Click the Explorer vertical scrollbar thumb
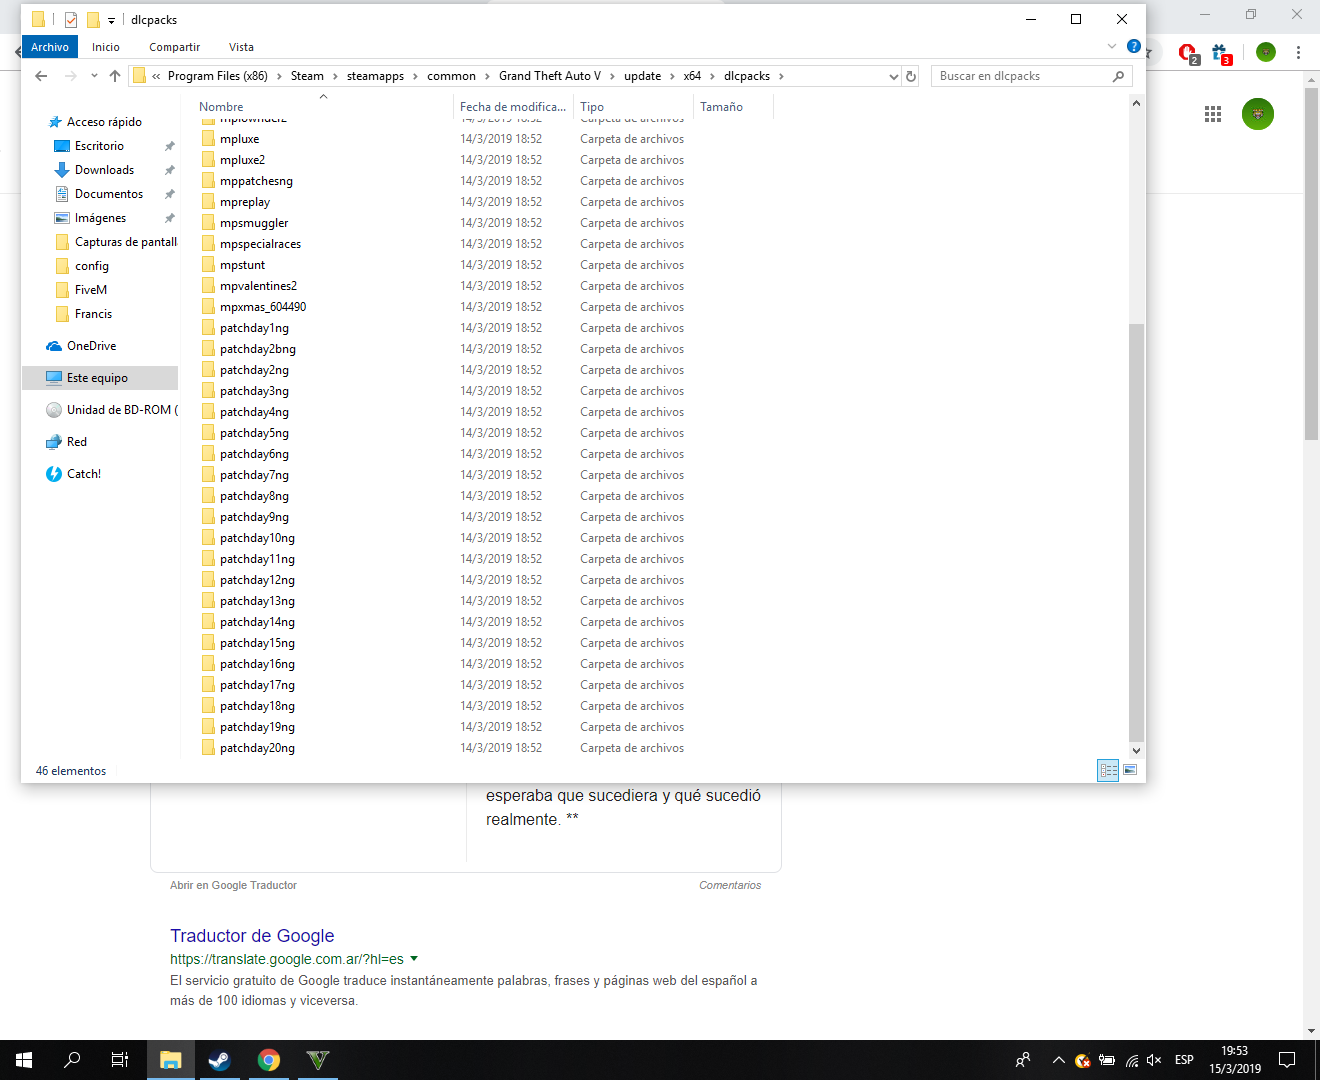Screen dimensions: 1320x1080 click(x=1136, y=532)
